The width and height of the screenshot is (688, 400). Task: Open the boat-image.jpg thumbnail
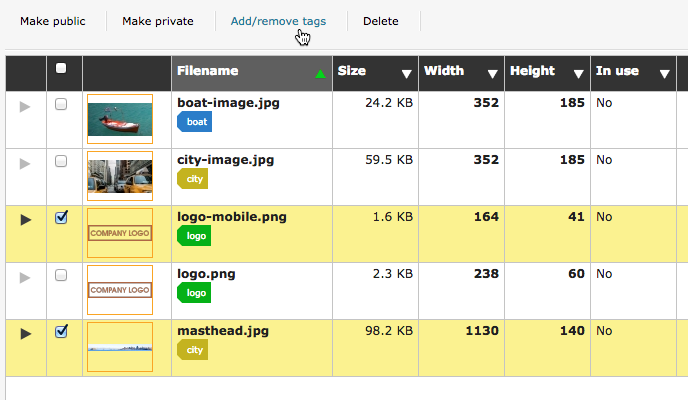click(x=120, y=119)
